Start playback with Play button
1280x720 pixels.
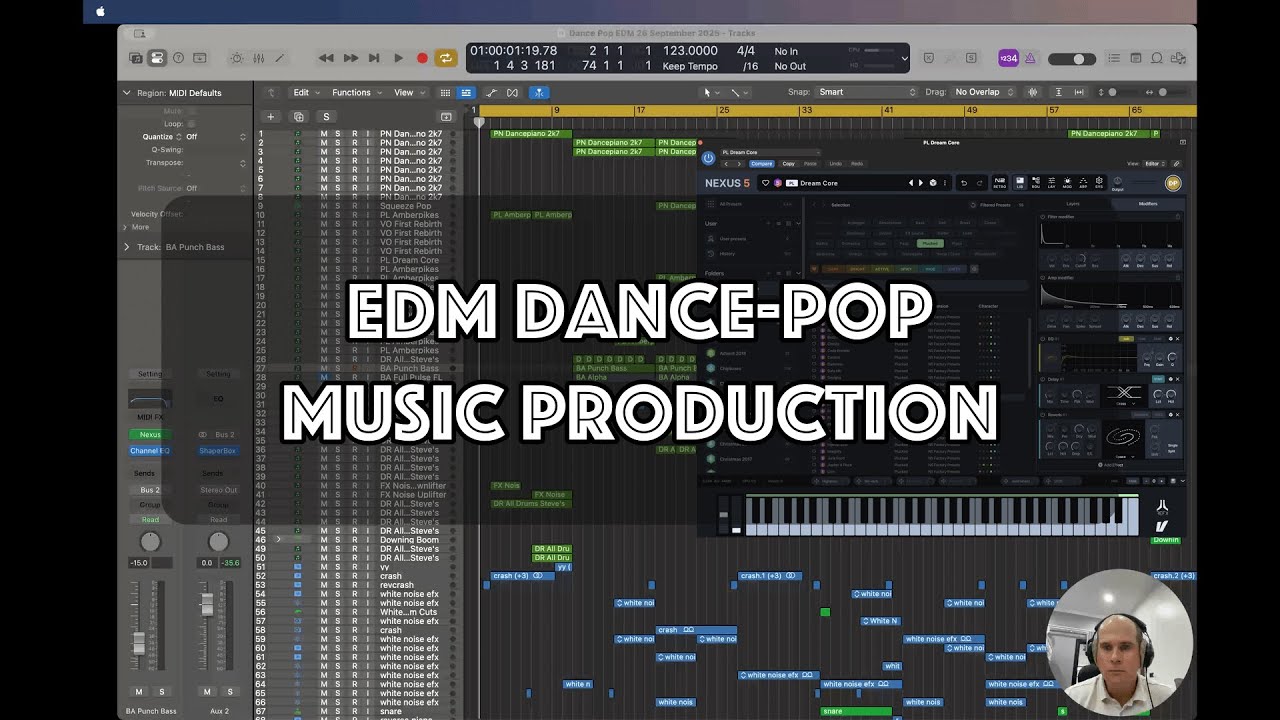[398, 58]
